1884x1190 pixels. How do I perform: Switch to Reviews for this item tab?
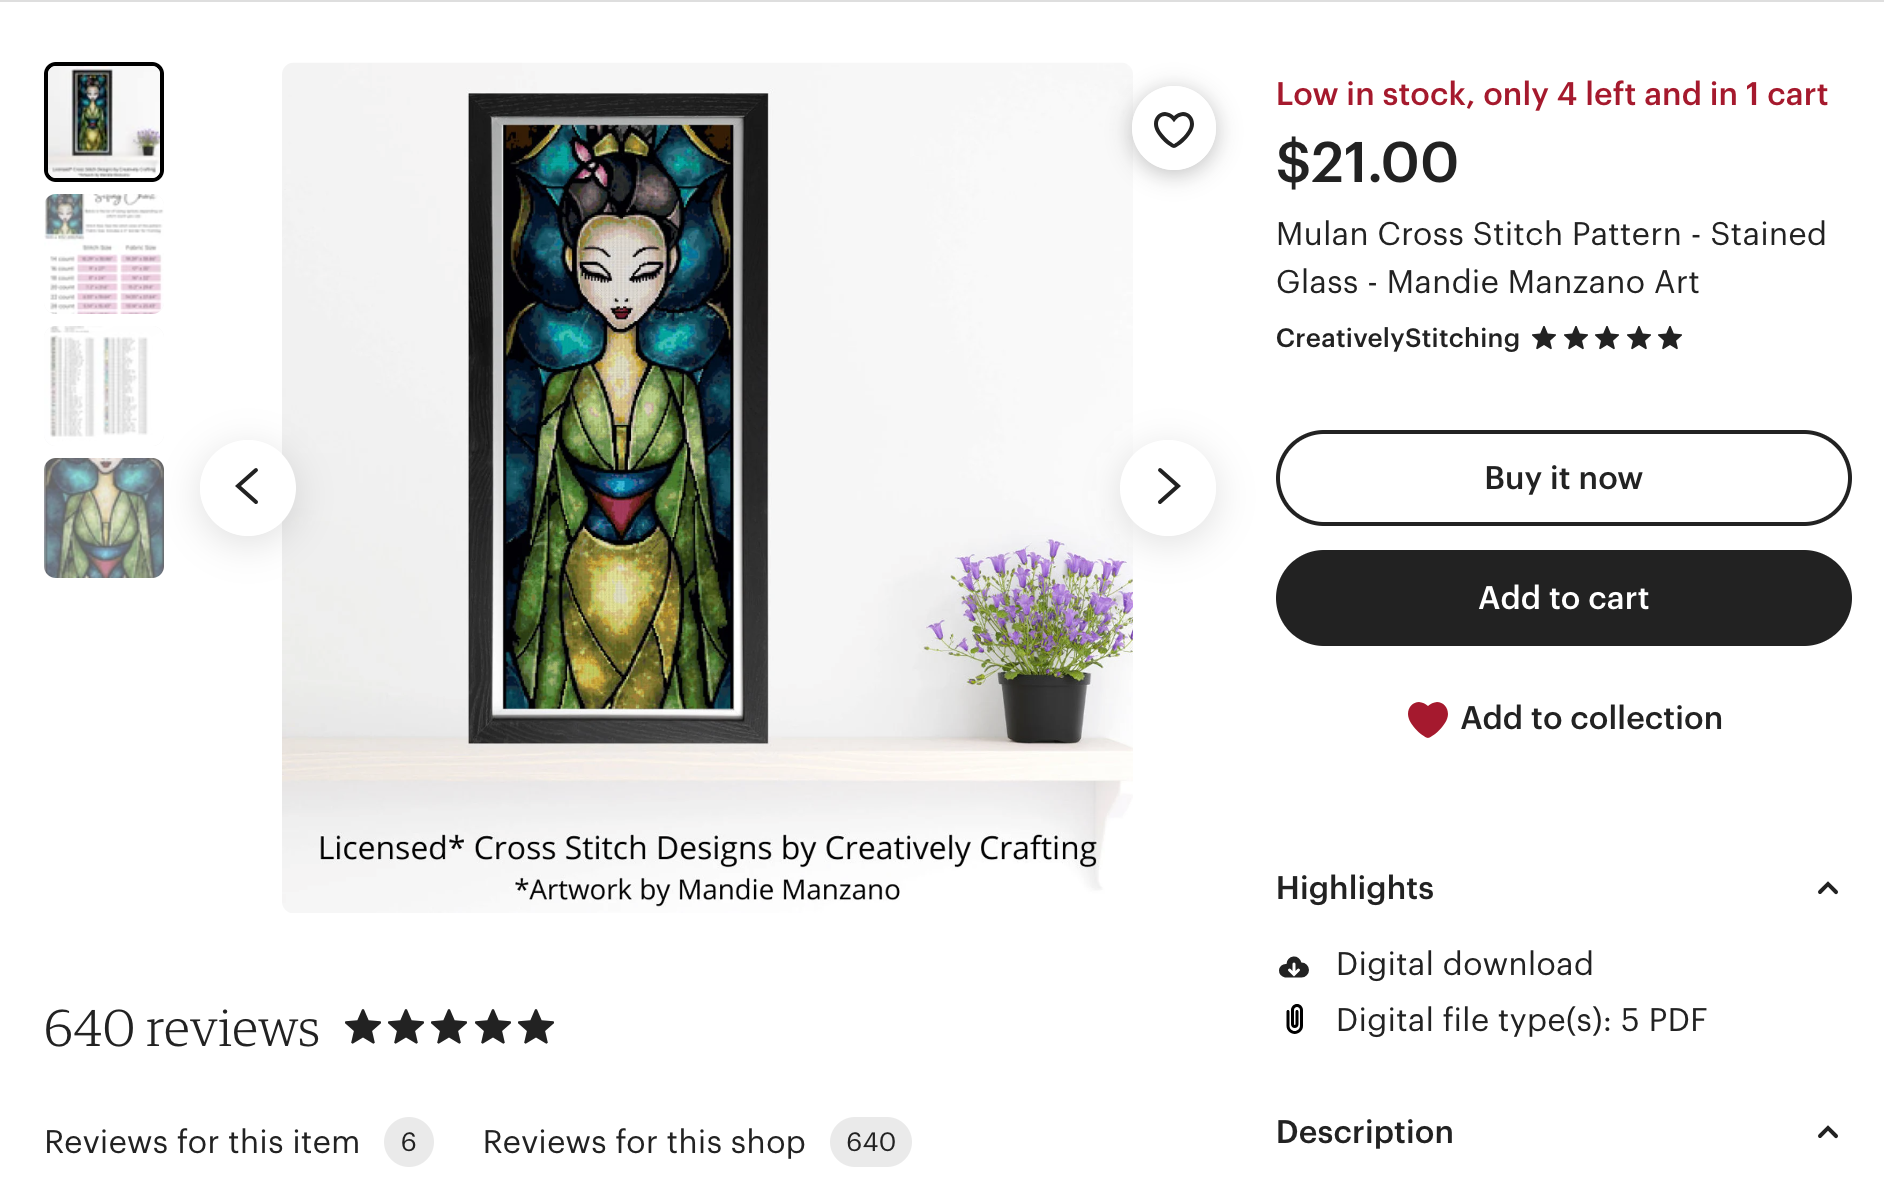coord(202,1142)
